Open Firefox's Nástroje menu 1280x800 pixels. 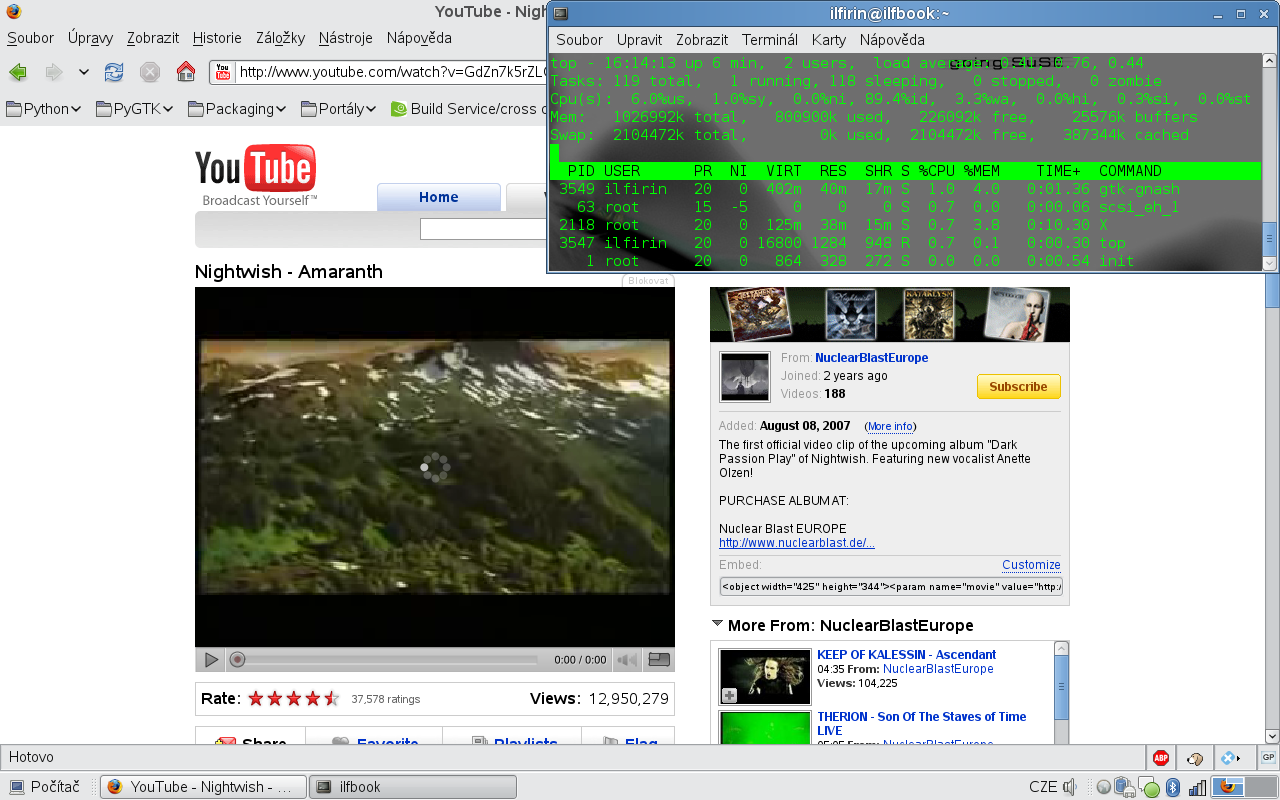click(346, 38)
